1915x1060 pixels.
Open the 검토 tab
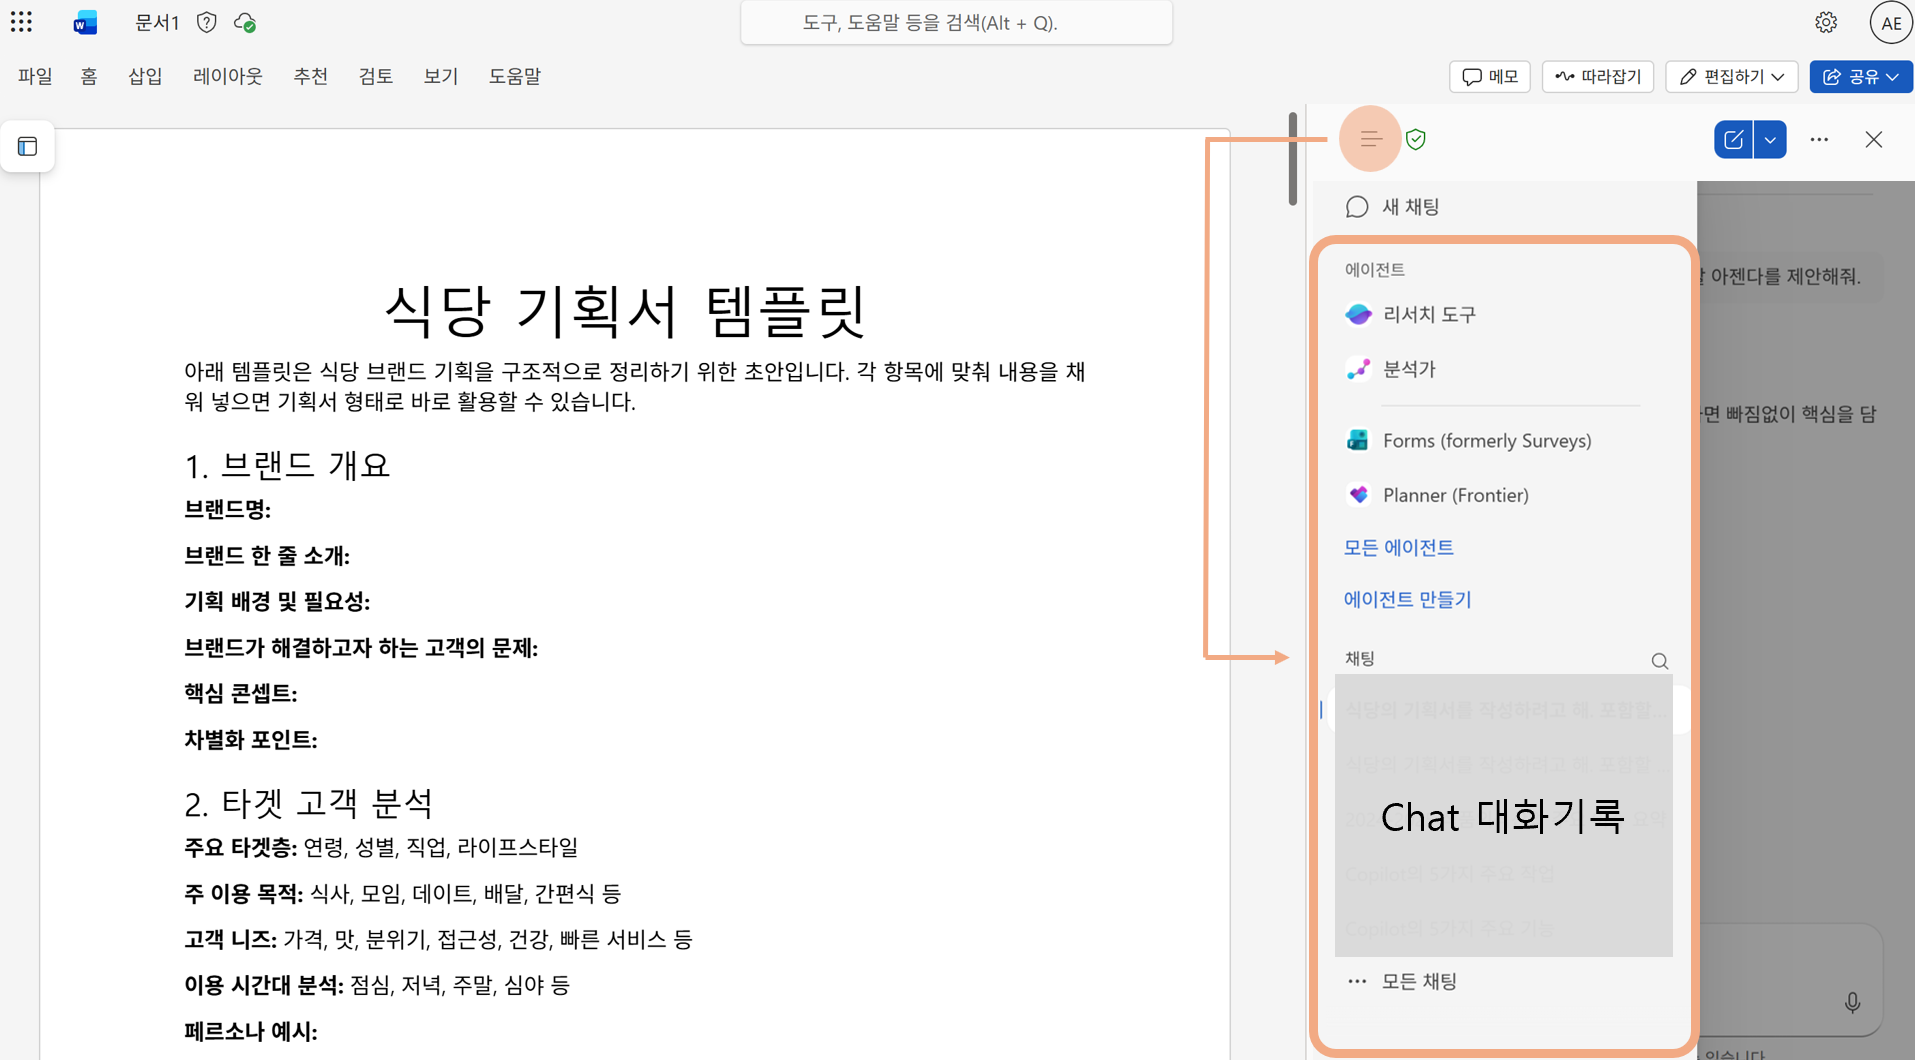[375, 76]
